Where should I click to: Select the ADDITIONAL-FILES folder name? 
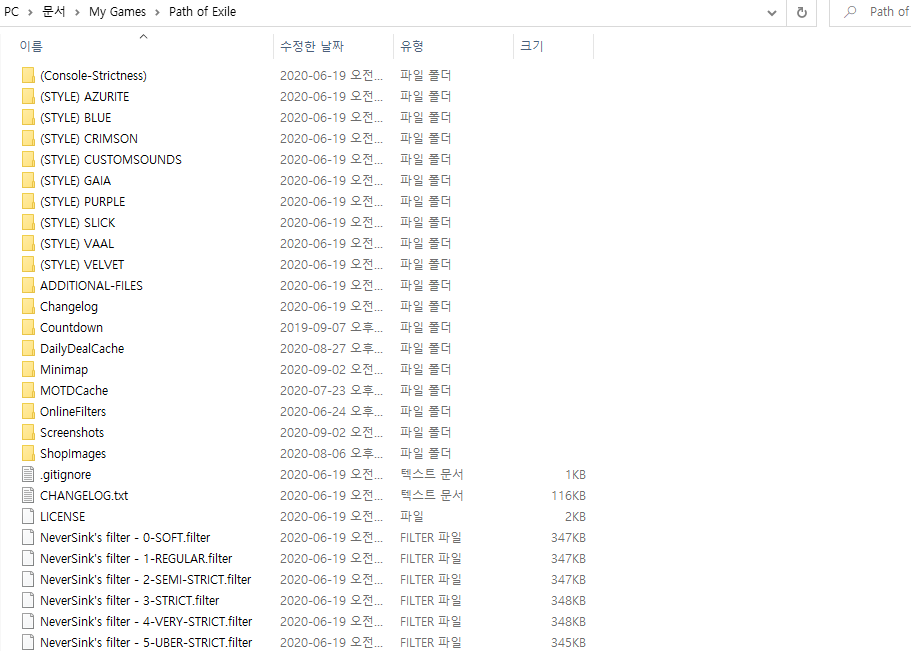pyautogui.click(x=91, y=286)
